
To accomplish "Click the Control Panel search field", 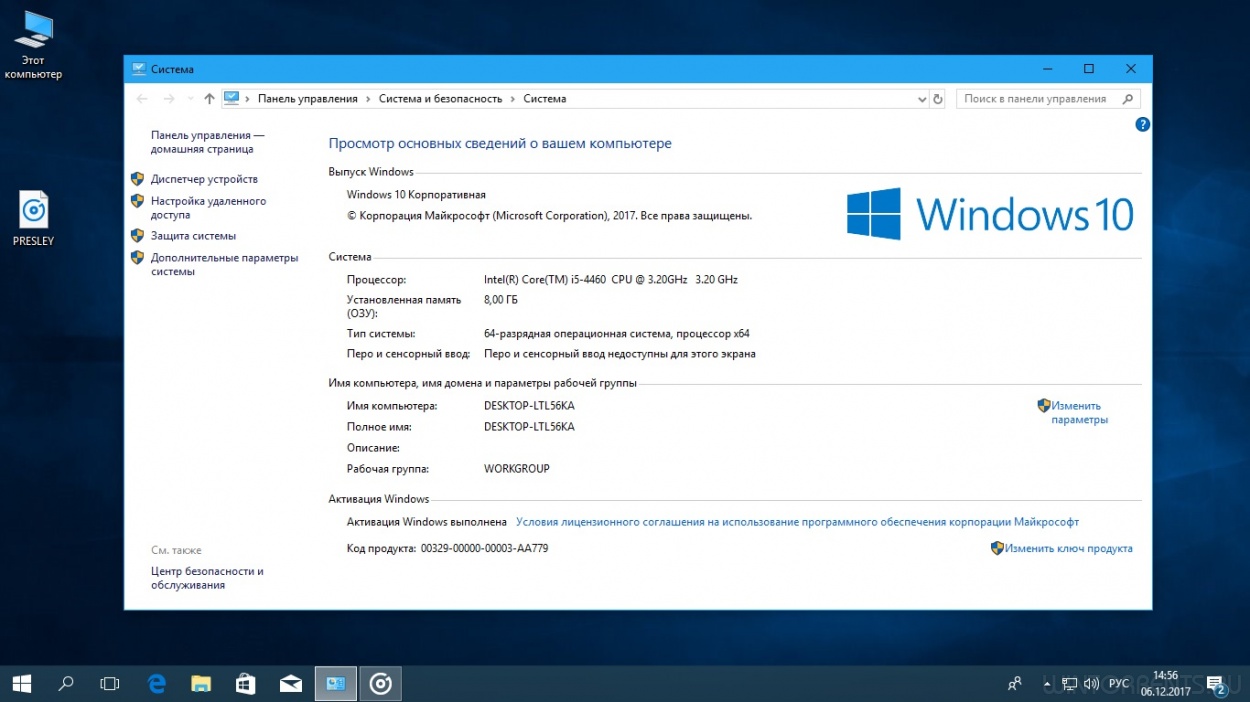I will click(x=1036, y=99).
